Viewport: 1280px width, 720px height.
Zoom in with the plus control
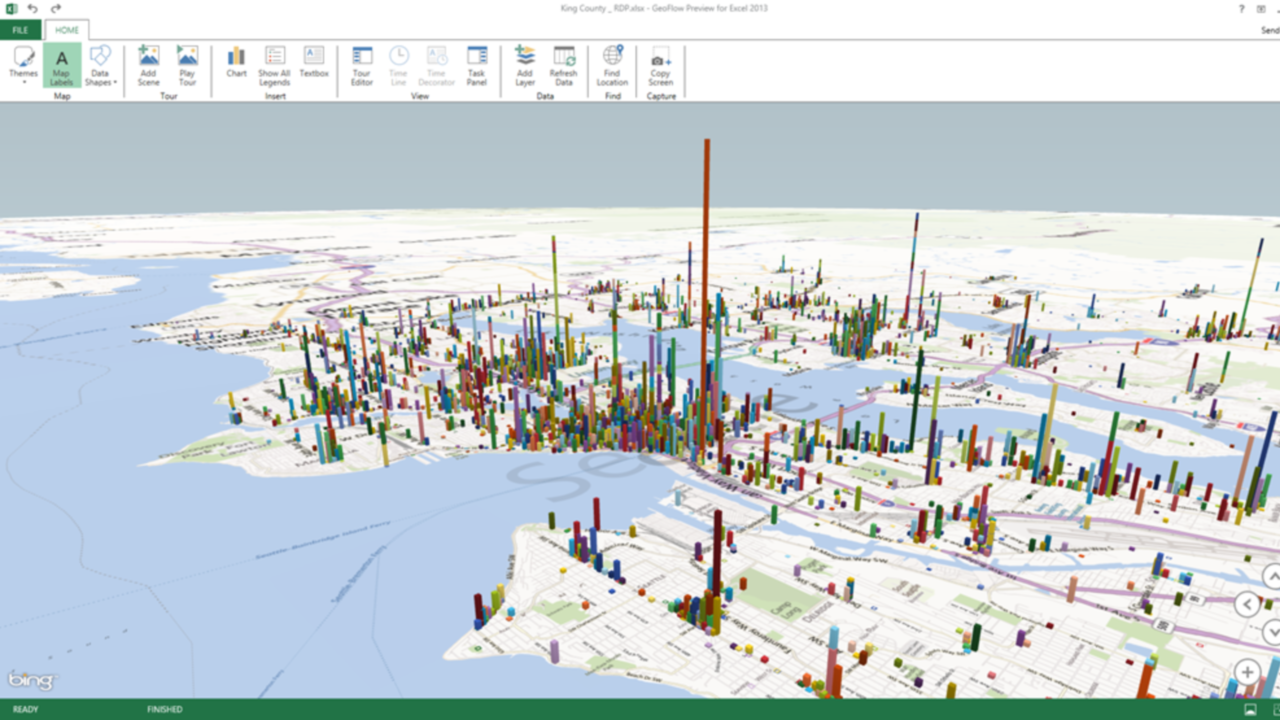[1246, 672]
